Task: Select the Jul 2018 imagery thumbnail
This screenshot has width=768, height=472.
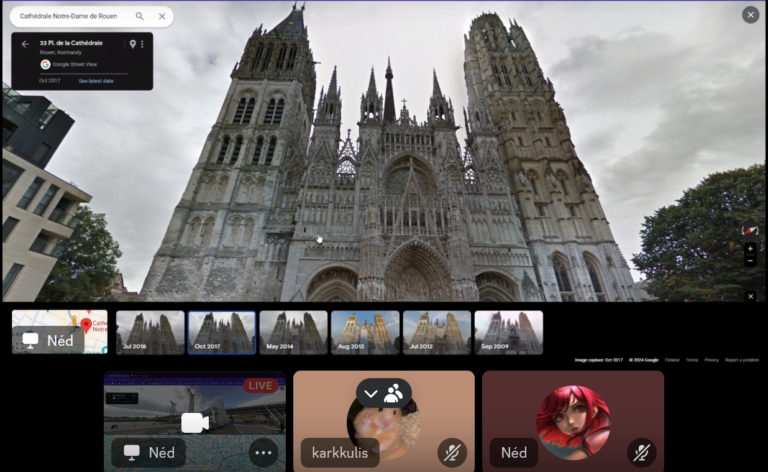Action: (150, 332)
